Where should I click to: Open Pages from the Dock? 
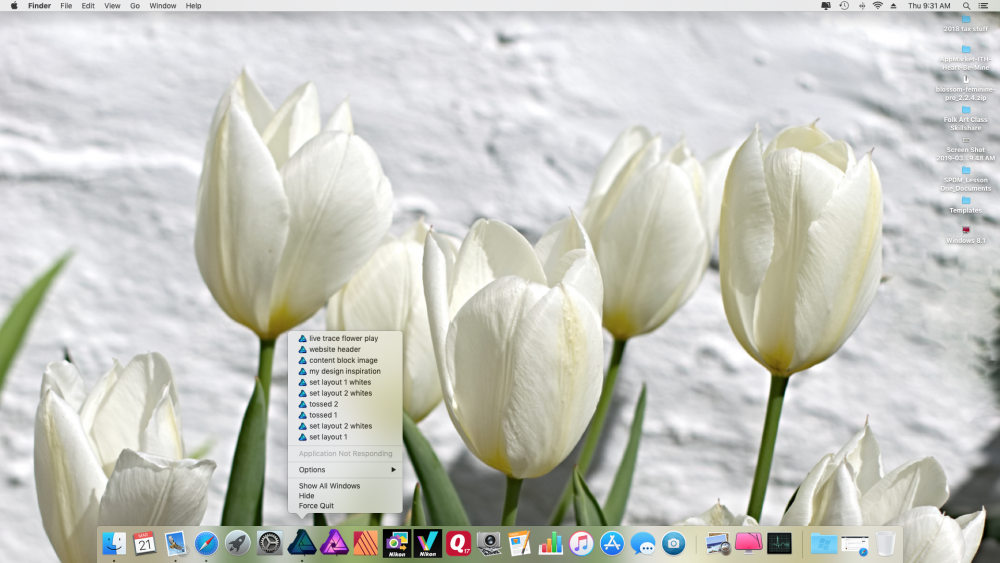click(x=520, y=544)
